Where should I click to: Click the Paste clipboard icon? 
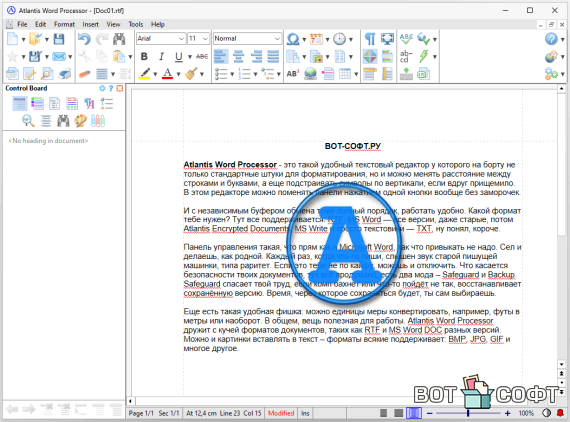point(119,56)
